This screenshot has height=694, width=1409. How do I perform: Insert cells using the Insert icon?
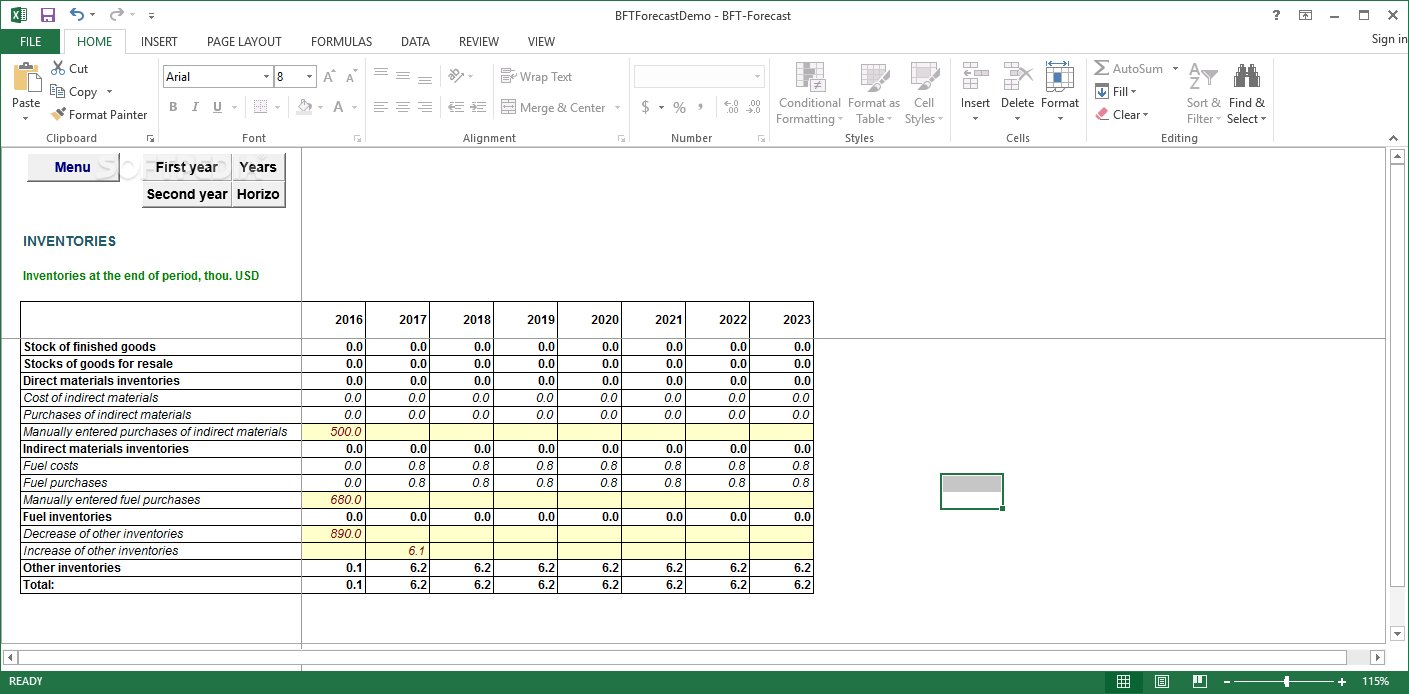975,76
